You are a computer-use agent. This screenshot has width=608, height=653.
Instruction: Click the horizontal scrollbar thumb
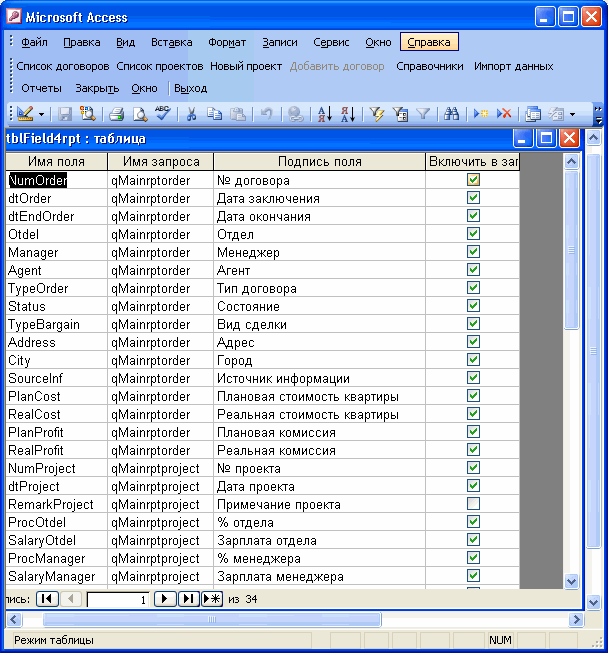pyautogui.click(x=212, y=619)
